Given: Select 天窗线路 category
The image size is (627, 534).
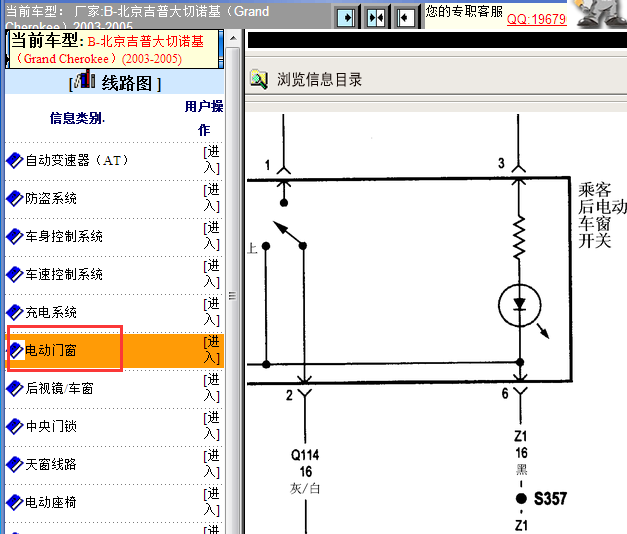Looking at the screenshot, I should pos(51,464).
